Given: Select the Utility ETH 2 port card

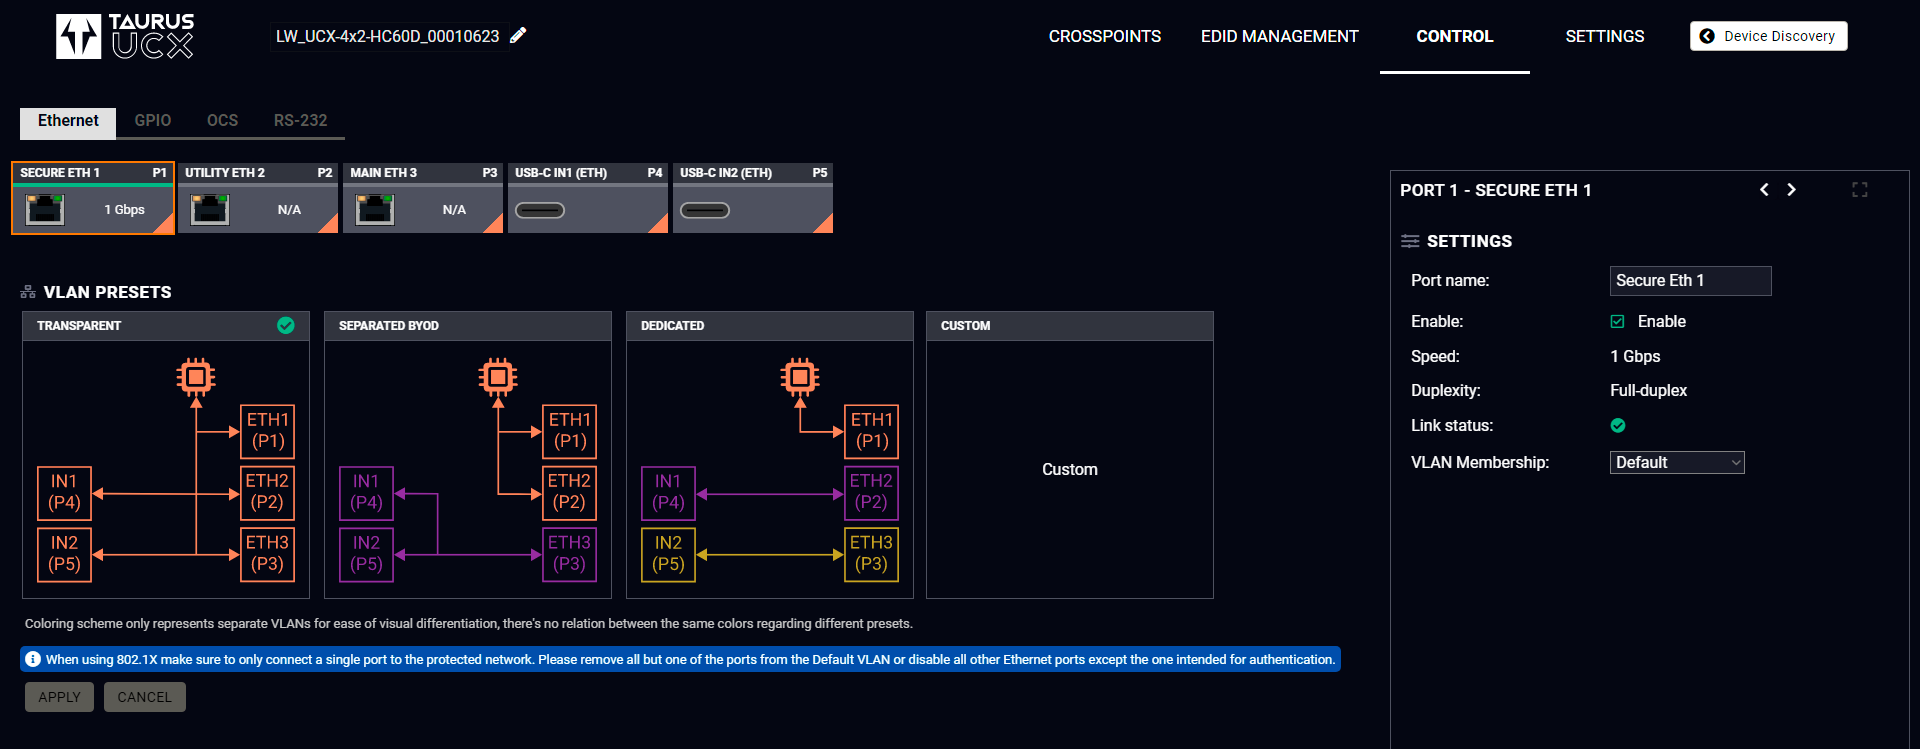Looking at the screenshot, I should [258, 198].
